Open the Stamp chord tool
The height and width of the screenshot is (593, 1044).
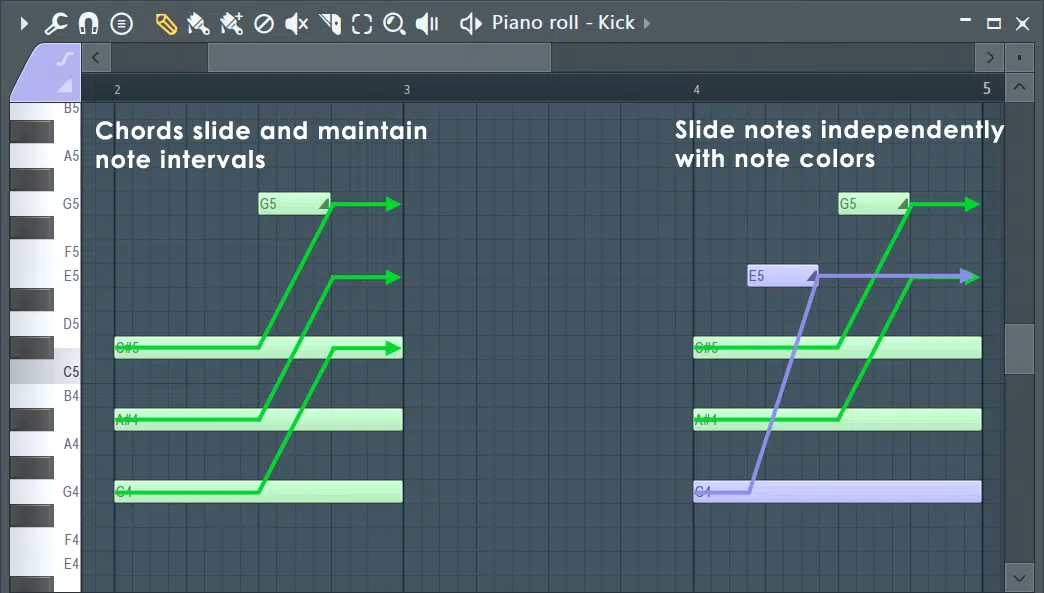(x=121, y=24)
